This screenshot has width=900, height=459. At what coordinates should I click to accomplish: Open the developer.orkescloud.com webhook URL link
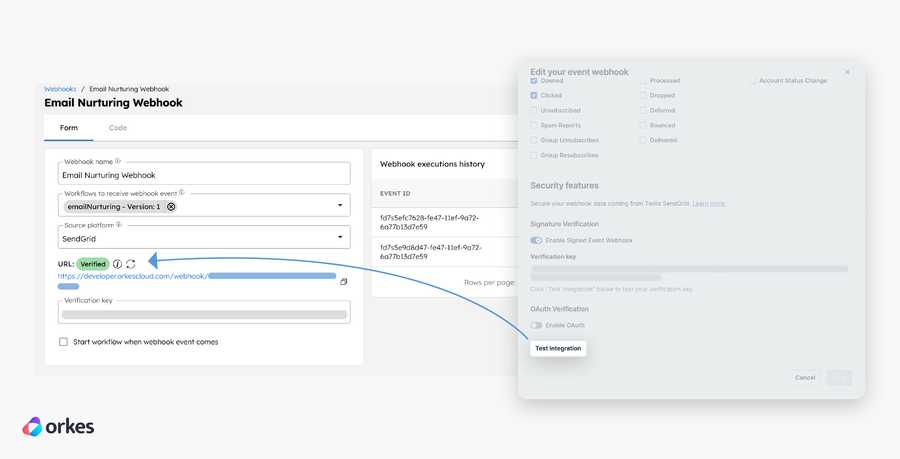coord(197,279)
